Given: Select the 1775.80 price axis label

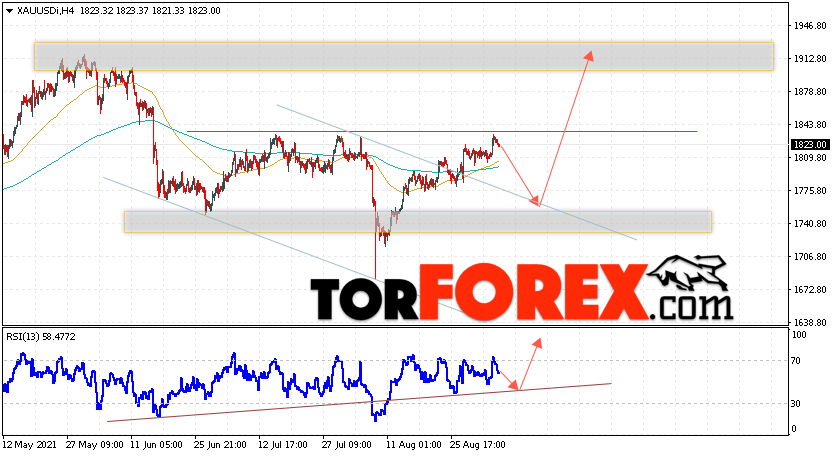Looking at the screenshot, I should click(x=810, y=190).
